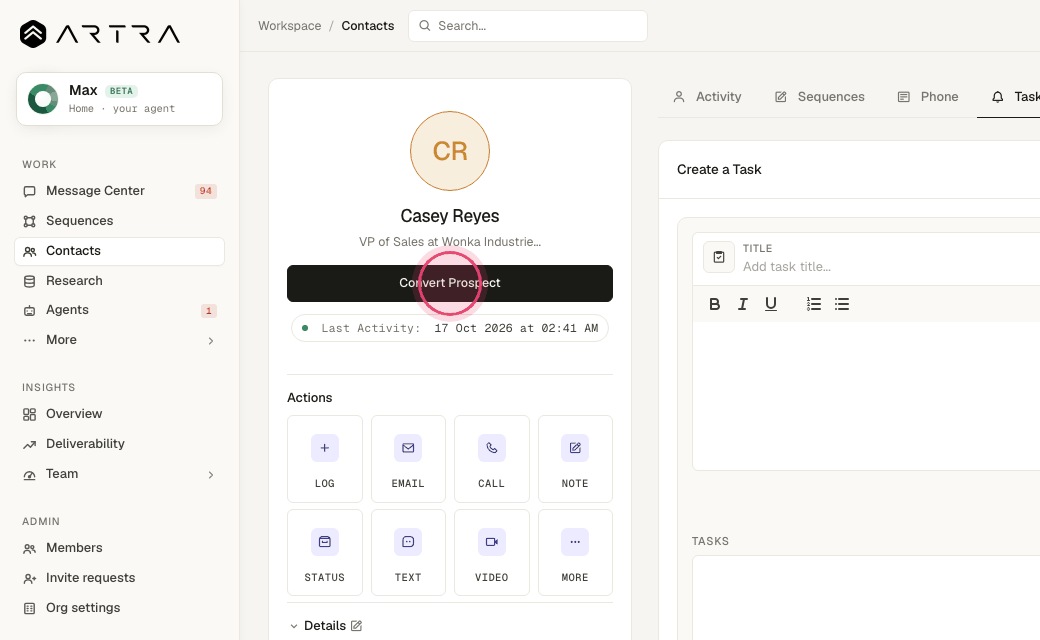Click the Sequences flow icon
This screenshot has width=1040, height=640.
(29, 222)
